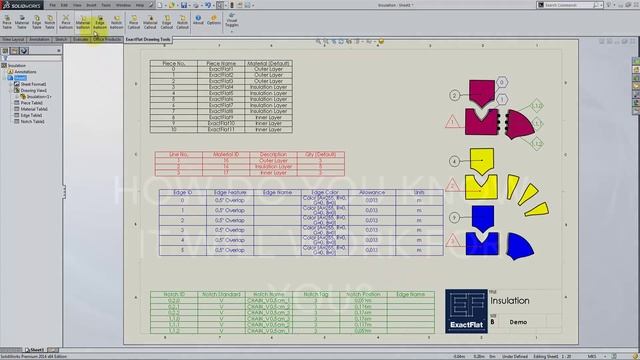The image size is (640, 360).
Task: Open the Window menu
Action: pos(123,5)
